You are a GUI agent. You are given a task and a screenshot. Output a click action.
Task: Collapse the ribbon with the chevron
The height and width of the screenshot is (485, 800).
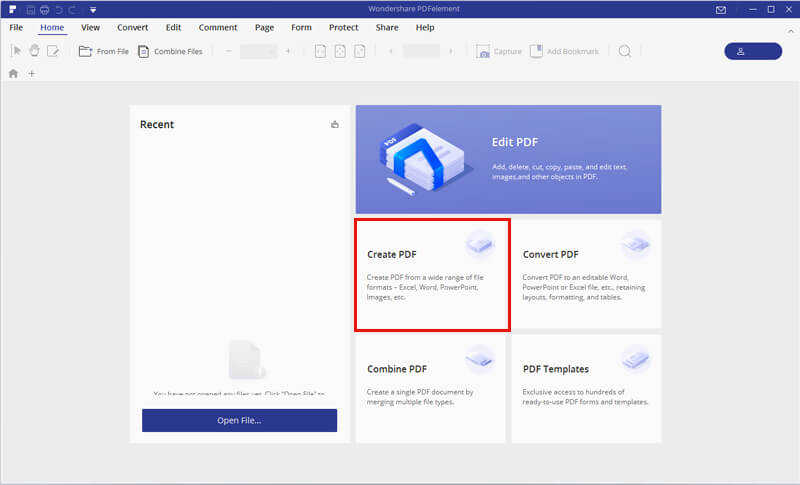click(x=790, y=31)
